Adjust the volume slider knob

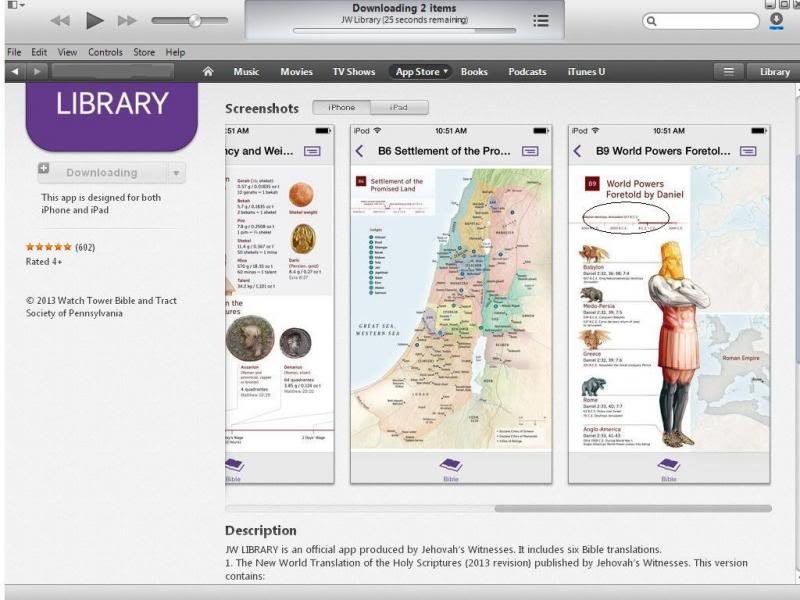pyautogui.click(x=194, y=20)
